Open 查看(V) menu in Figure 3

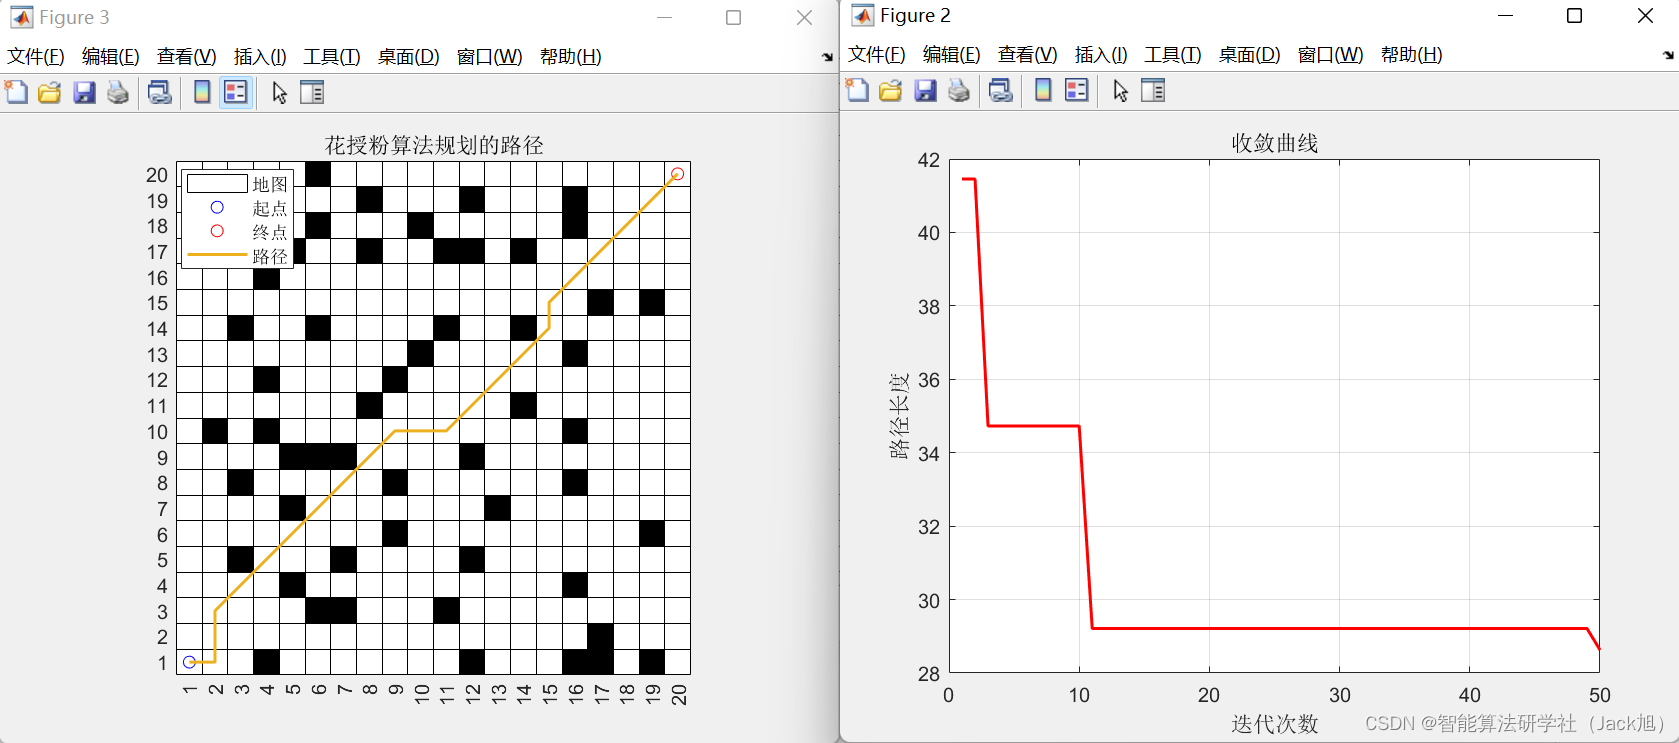coord(186,57)
